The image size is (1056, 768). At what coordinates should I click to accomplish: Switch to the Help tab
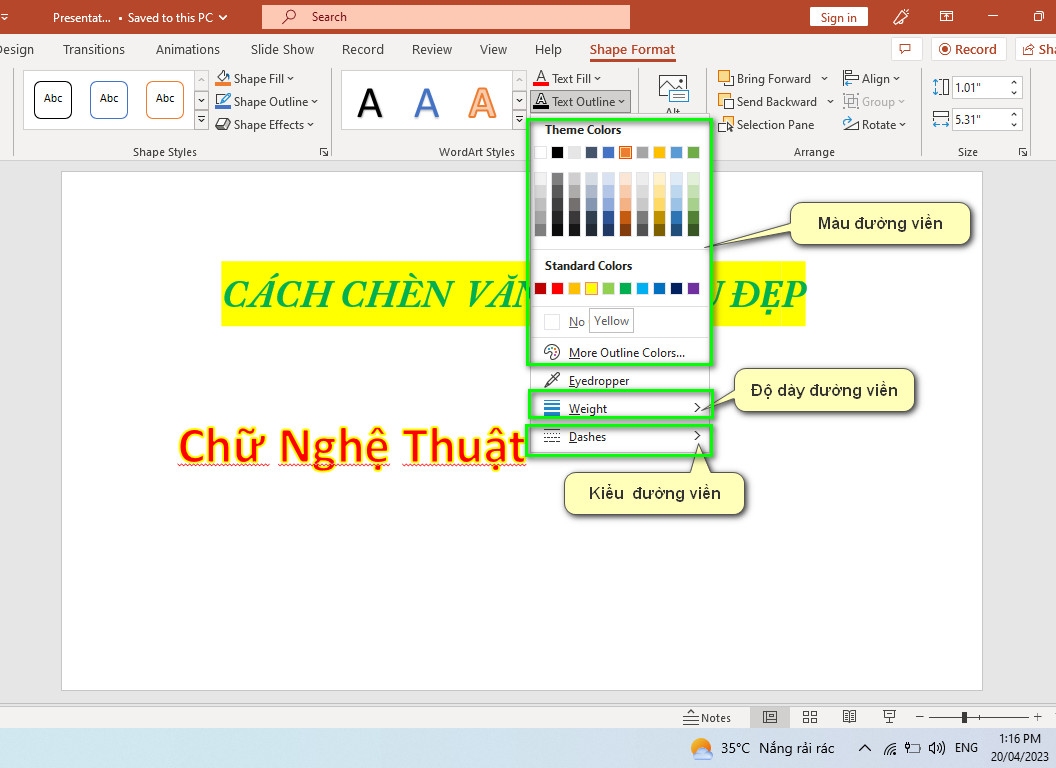pyautogui.click(x=548, y=49)
